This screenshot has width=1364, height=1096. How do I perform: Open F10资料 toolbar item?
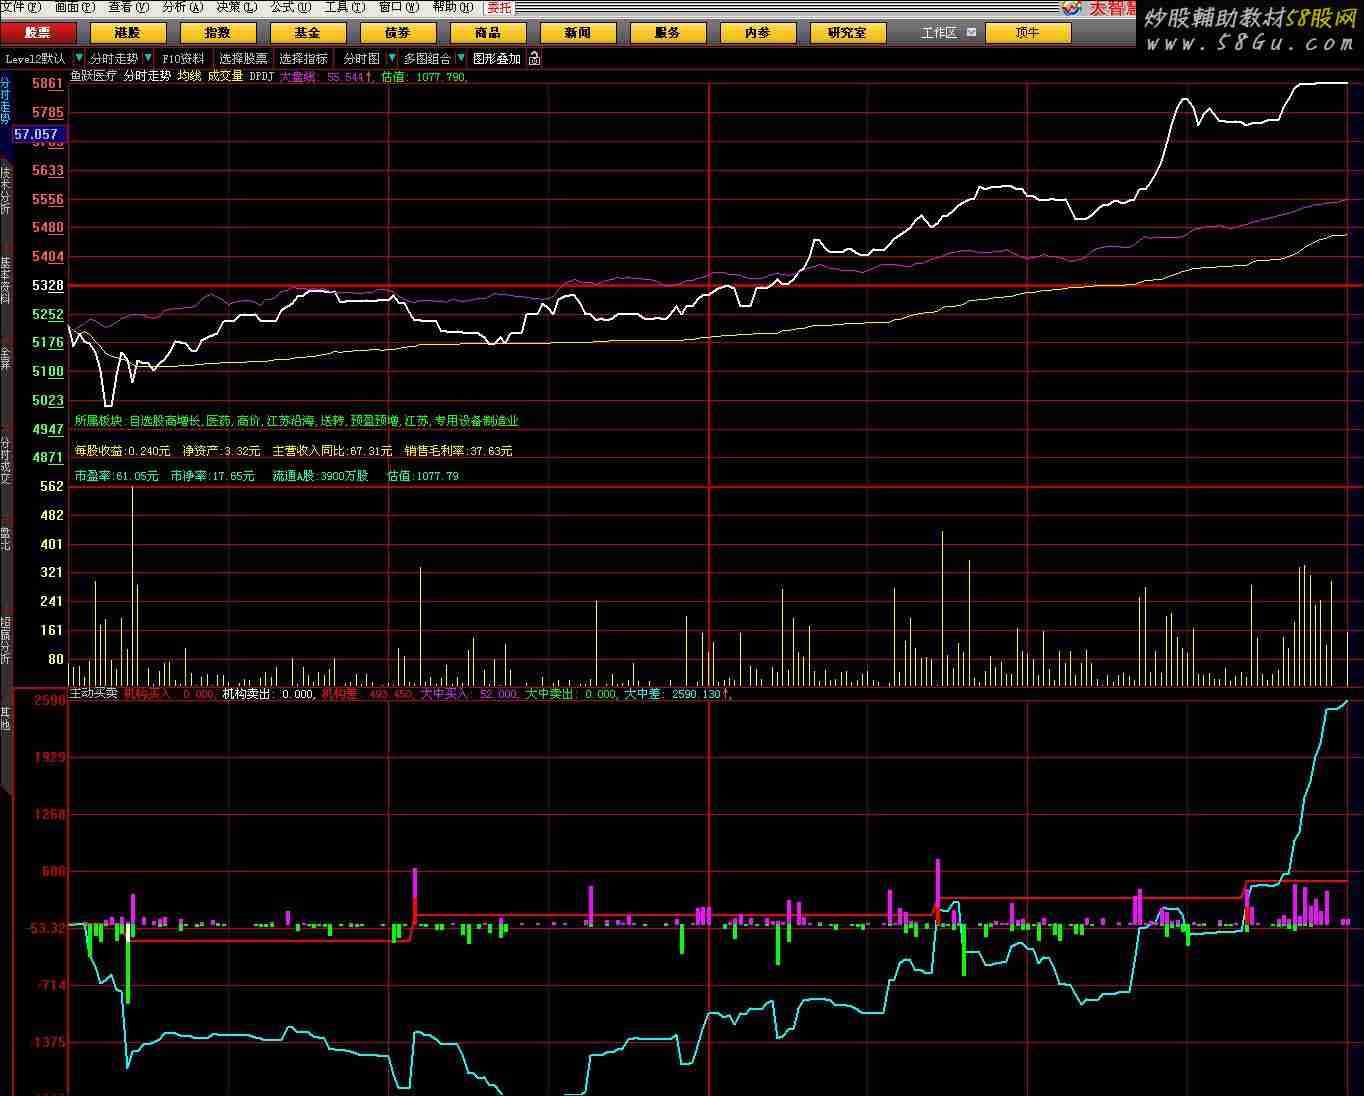[183, 59]
